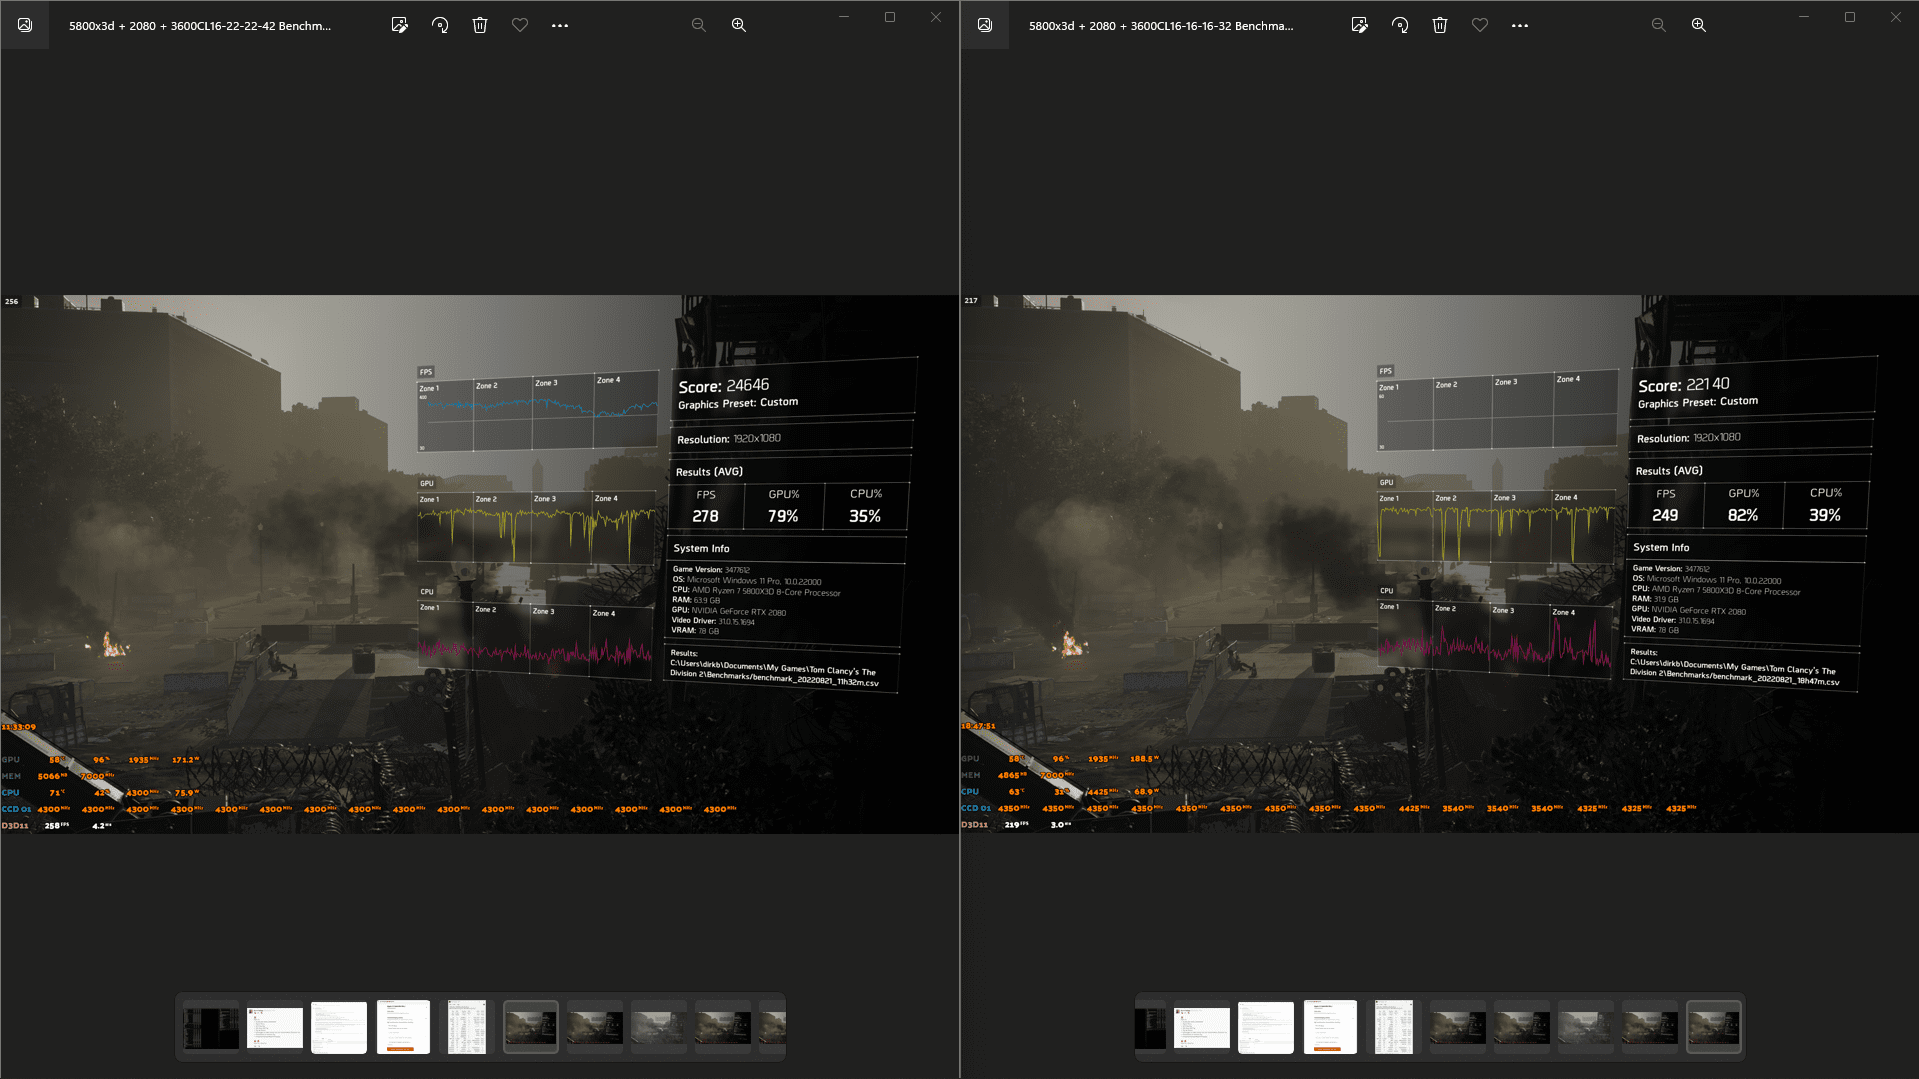The image size is (1919, 1079).
Task: Open the forum post thumbnail in left filmstrip
Action: click(x=275, y=1027)
